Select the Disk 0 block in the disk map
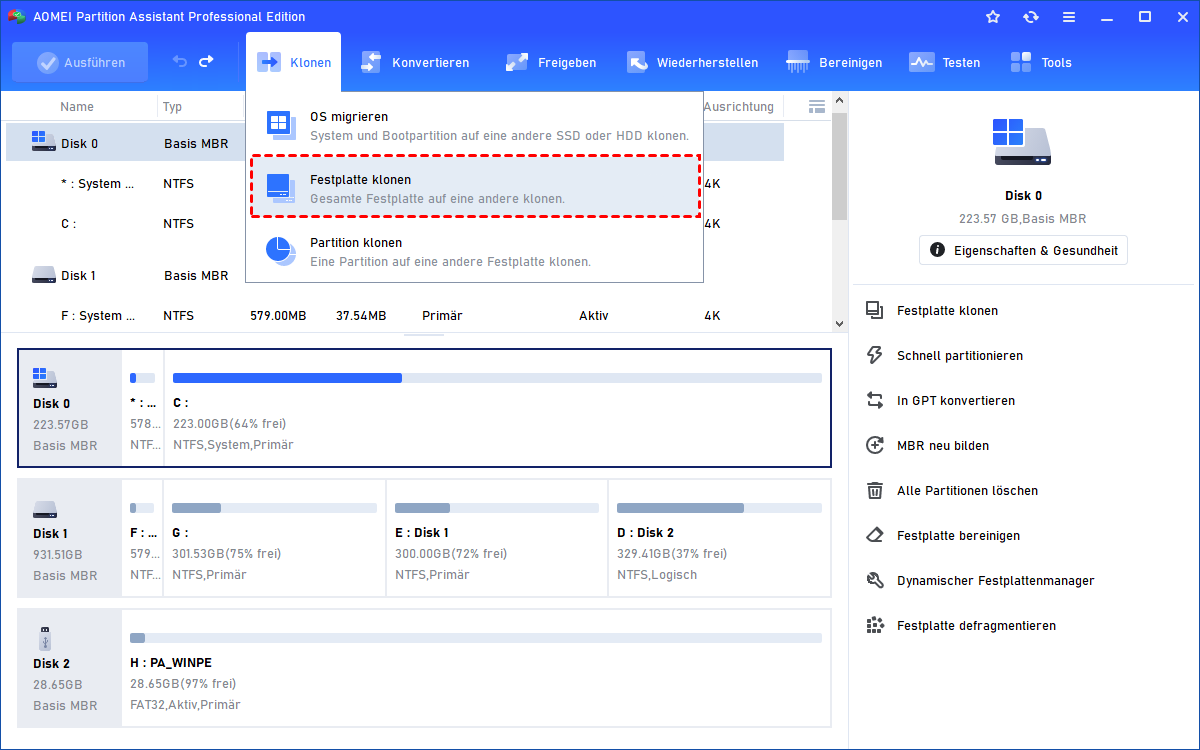Image resolution: width=1200 pixels, height=750 pixels. click(71, 408)
